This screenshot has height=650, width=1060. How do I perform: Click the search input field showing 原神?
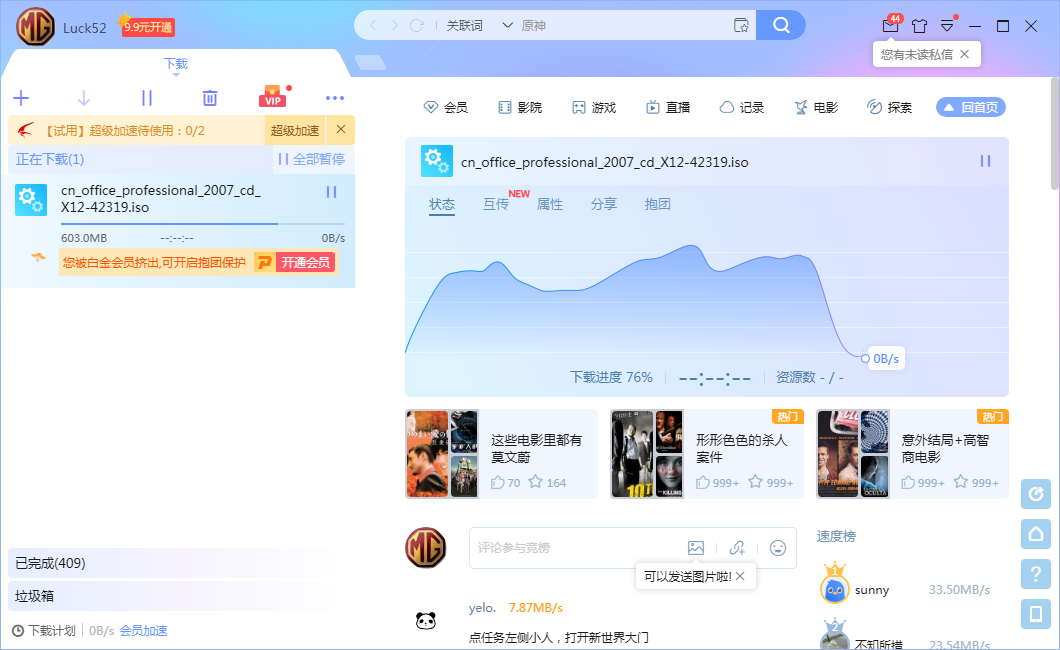point(622,26)
